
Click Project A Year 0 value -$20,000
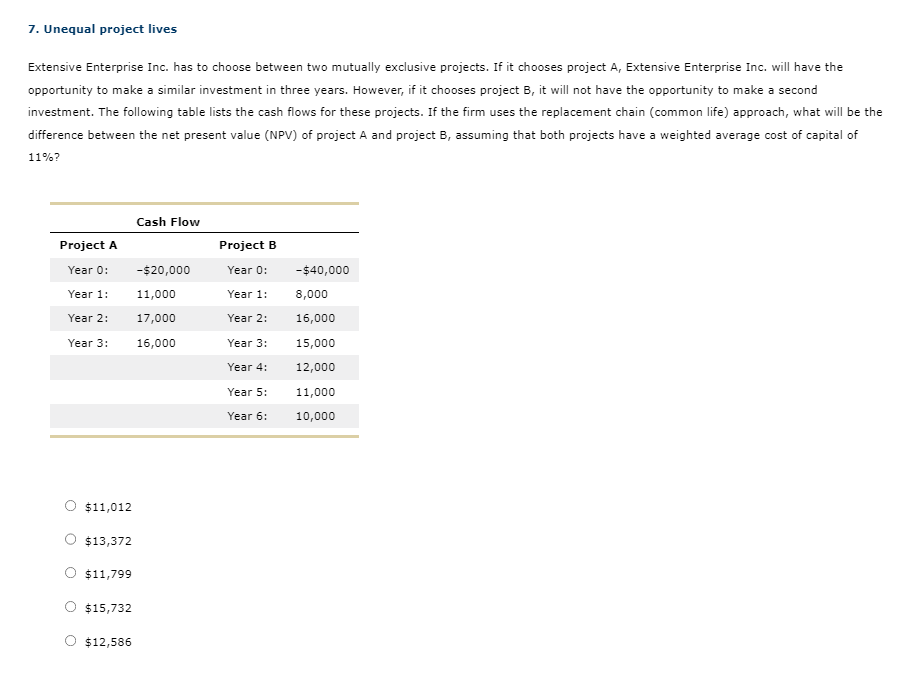(163, 270)
